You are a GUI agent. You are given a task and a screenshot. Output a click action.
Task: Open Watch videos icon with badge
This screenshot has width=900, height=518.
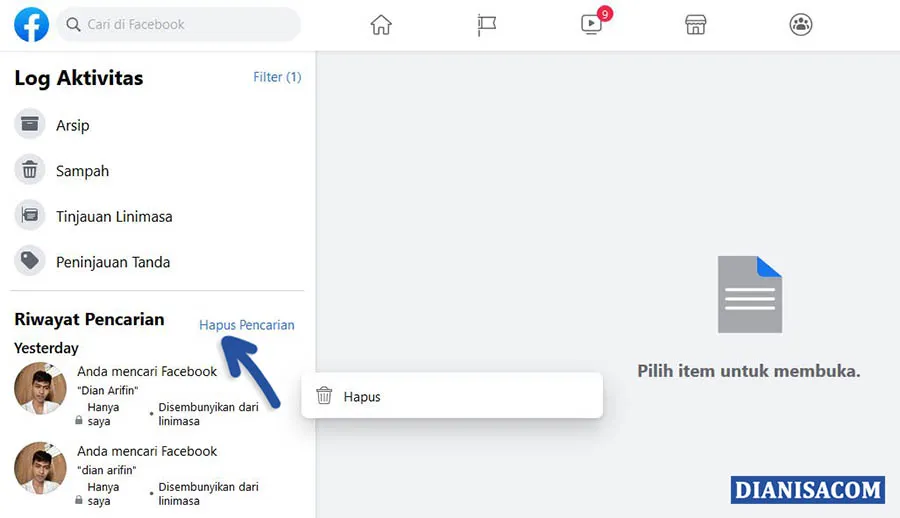(x=592, y=24)
